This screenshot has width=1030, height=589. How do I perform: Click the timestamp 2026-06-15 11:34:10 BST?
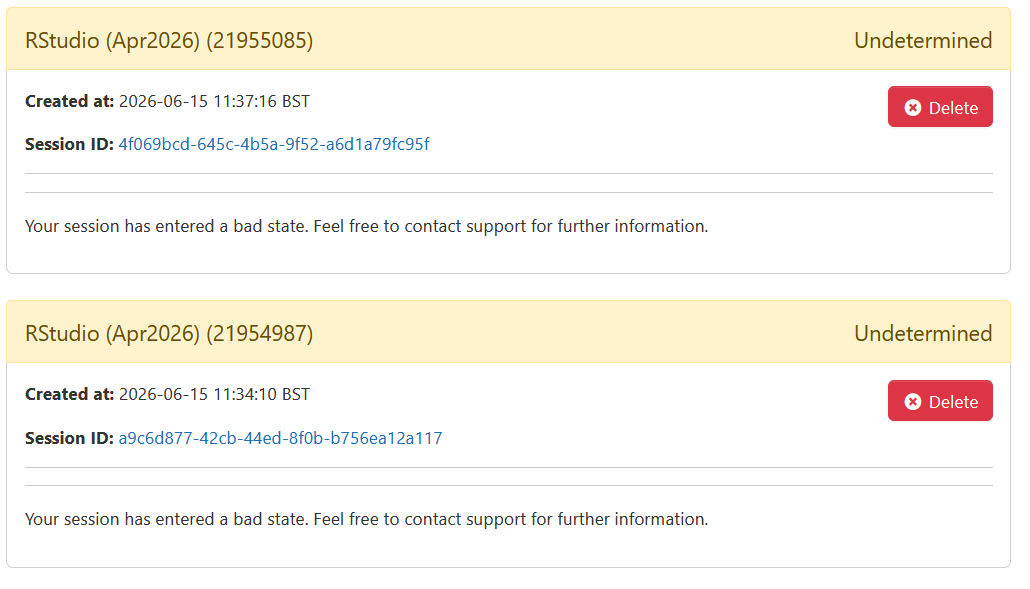tap(214, 394)
